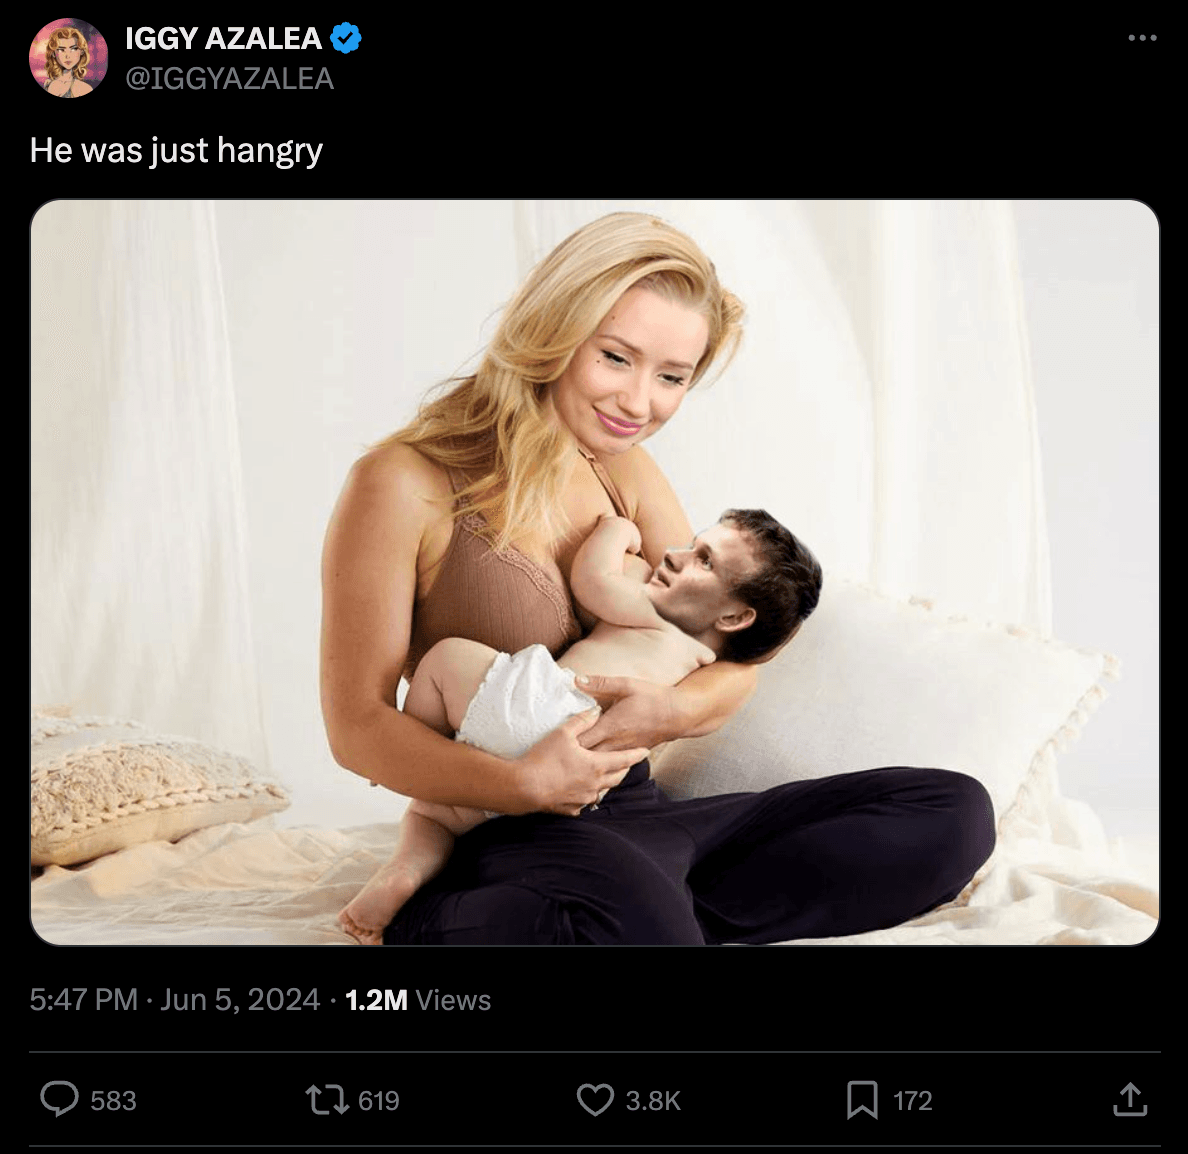1188x1154 pixels.
Task: Select the tweet text 'He was just hangry'
Action: (176, 150)
